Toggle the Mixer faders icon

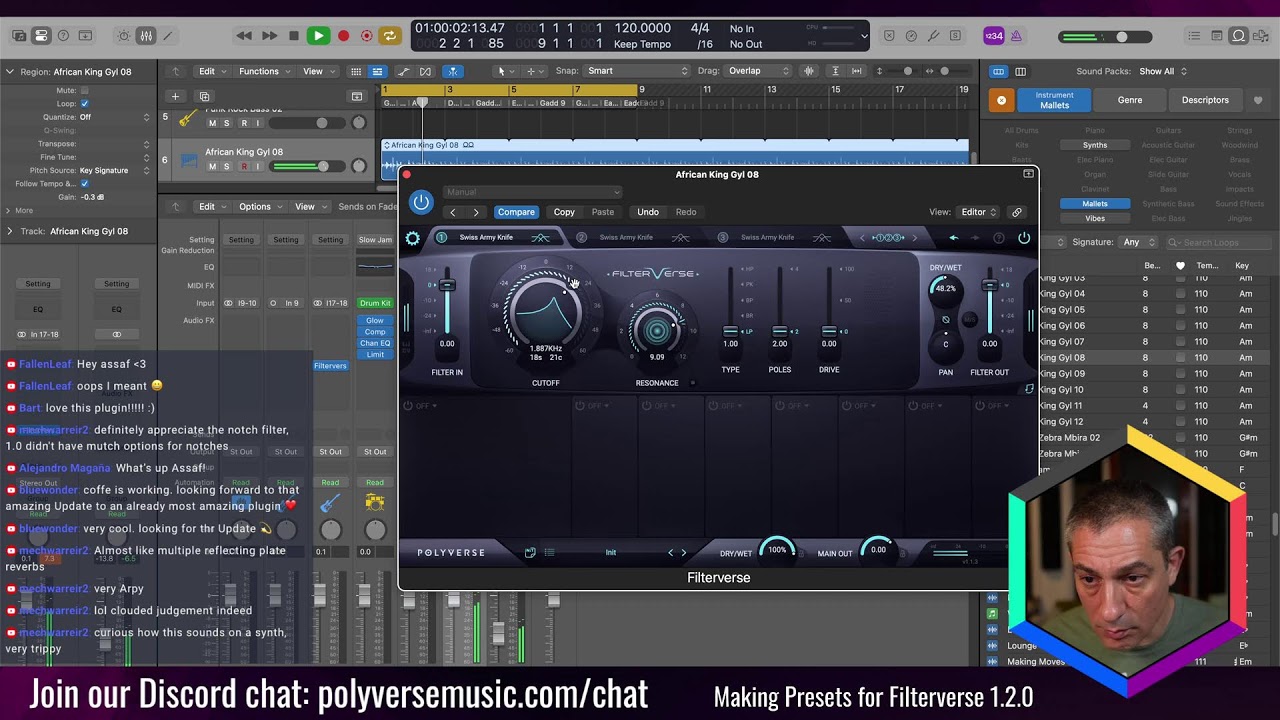click(x=146, y=36)
